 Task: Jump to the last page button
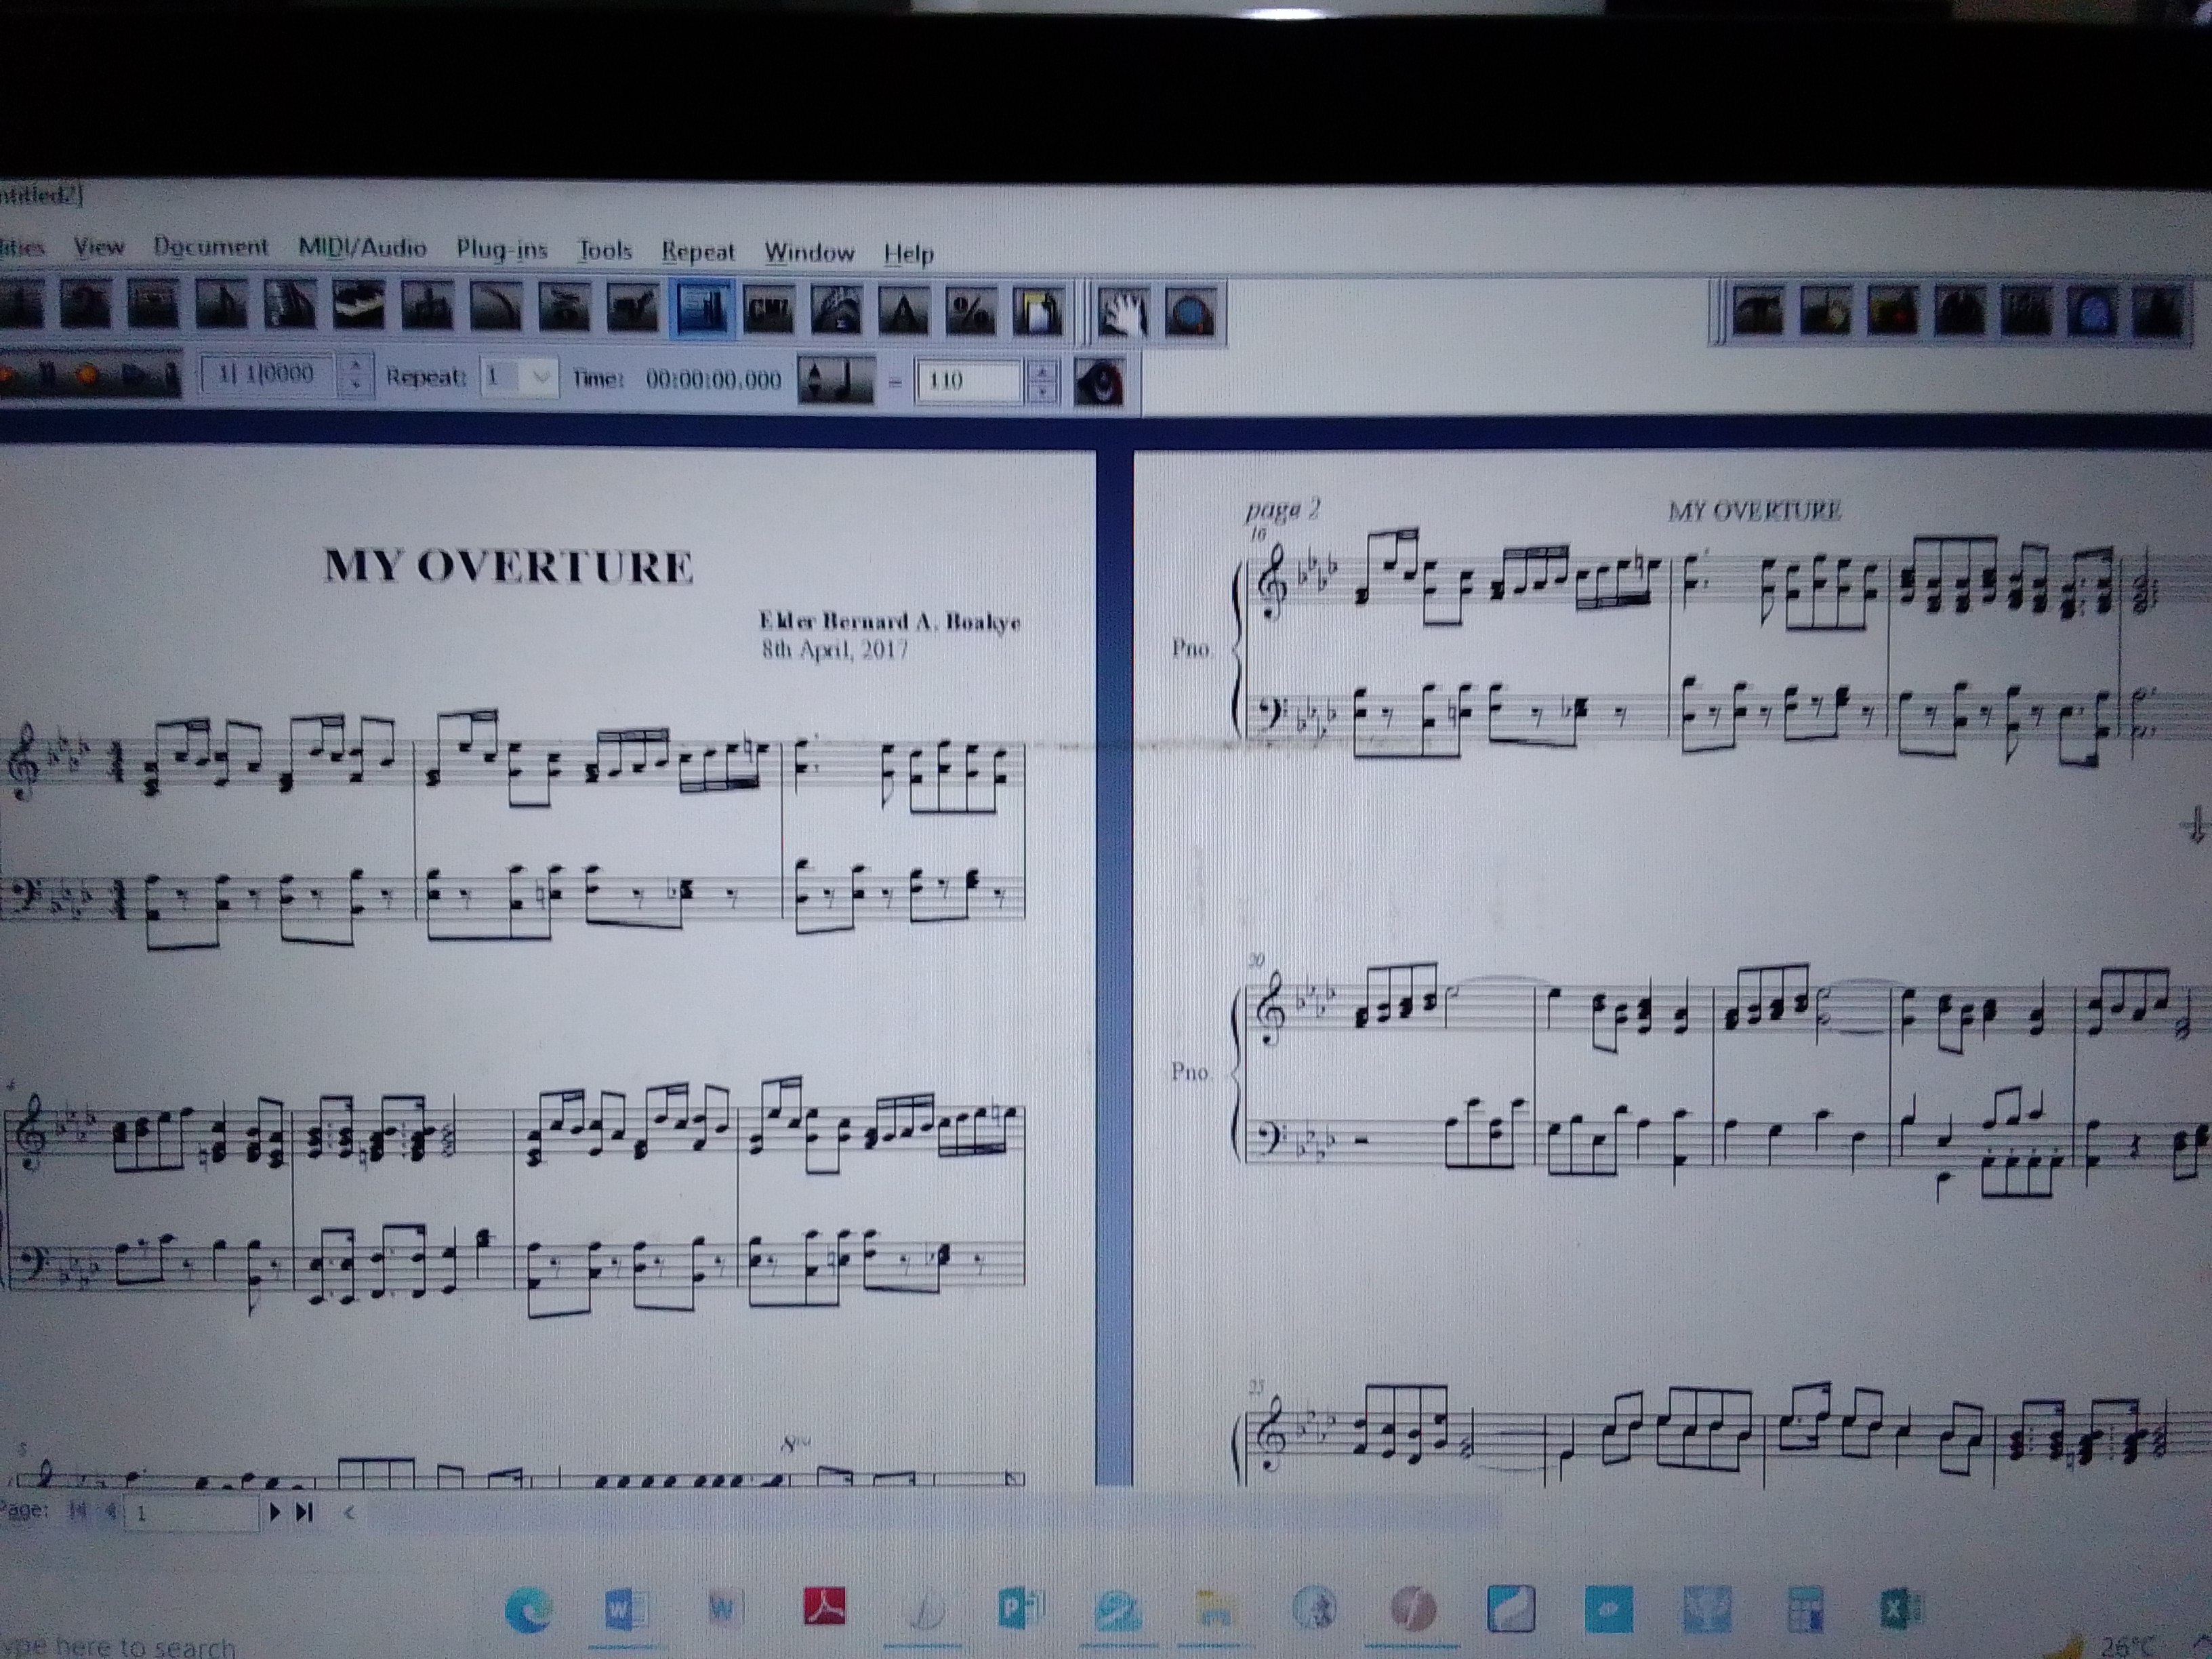pos(305,1513)
